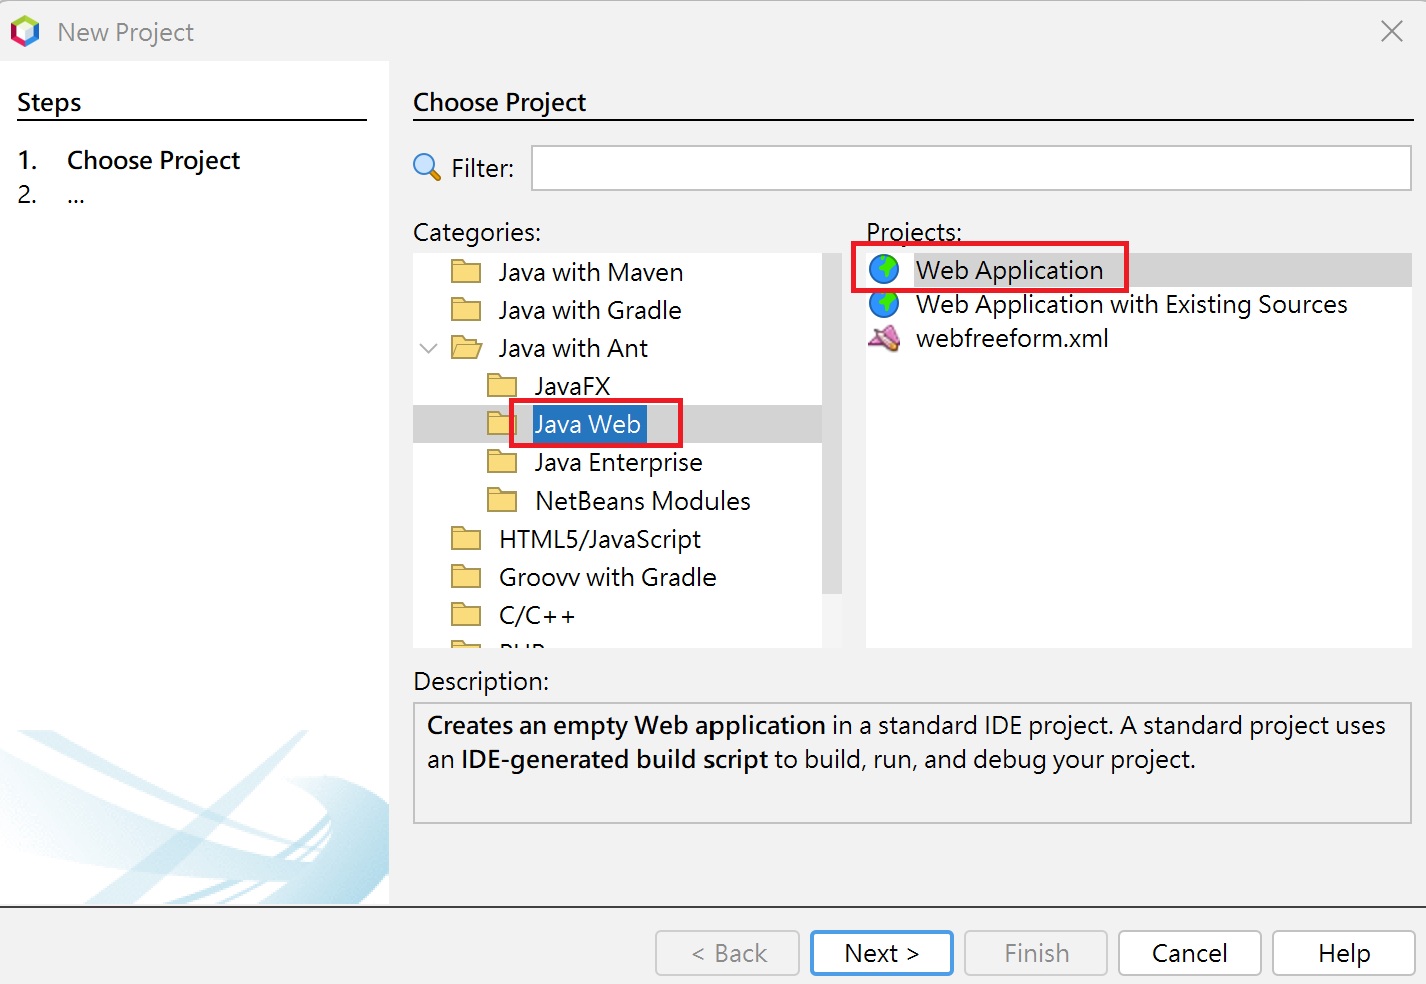Click the Filter magnifying glass icon
The height and width of the screenshot is (984, 1426).
pyautogui.click(x=427, y=167)
